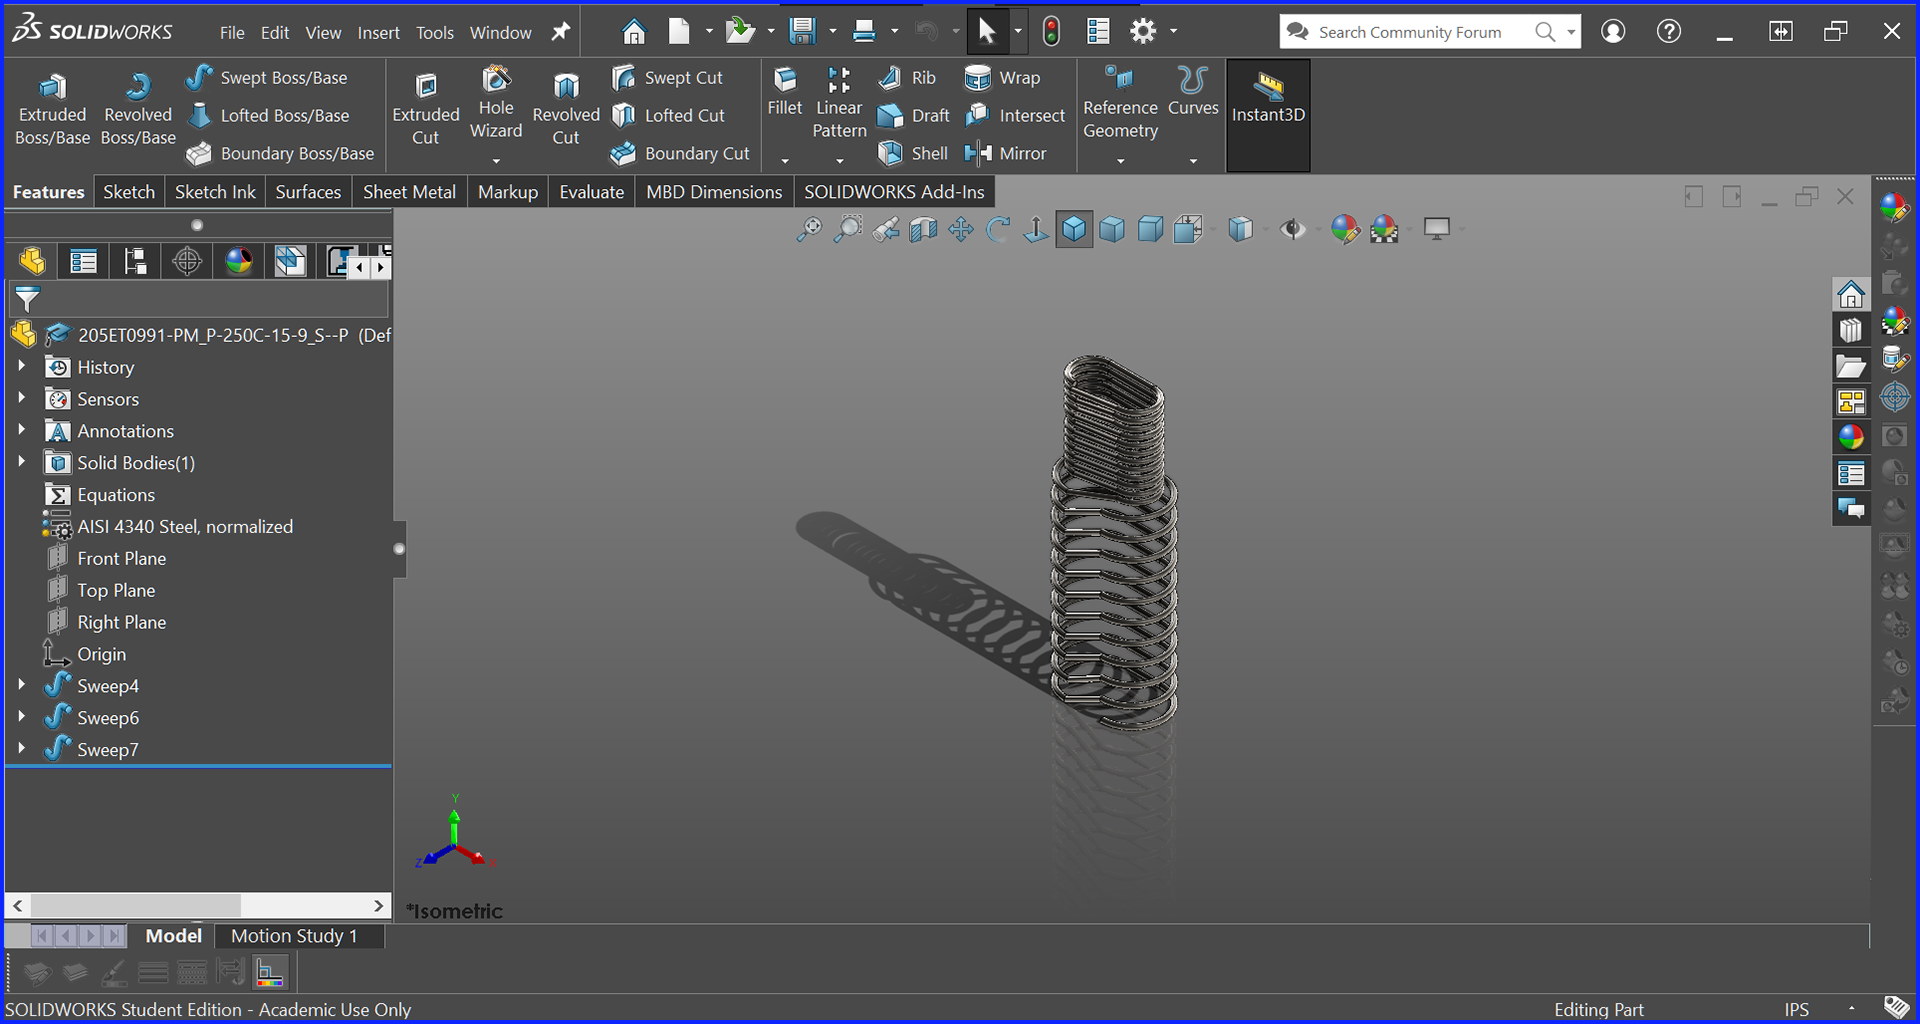1920x1024 pixels.
Task: Switch to the Sketch tab
Action: click(129, 192)
